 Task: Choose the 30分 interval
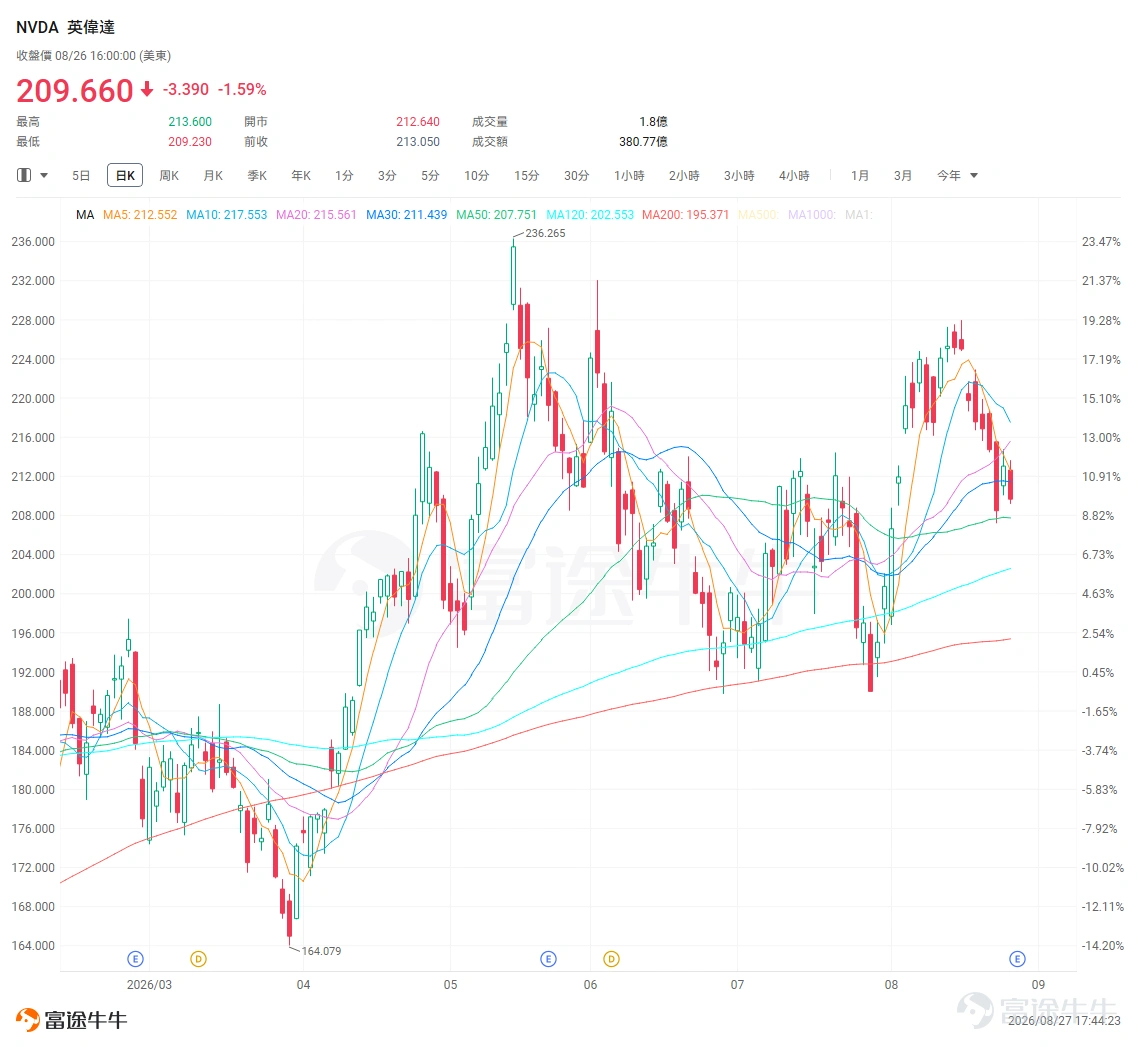point(577,175)
